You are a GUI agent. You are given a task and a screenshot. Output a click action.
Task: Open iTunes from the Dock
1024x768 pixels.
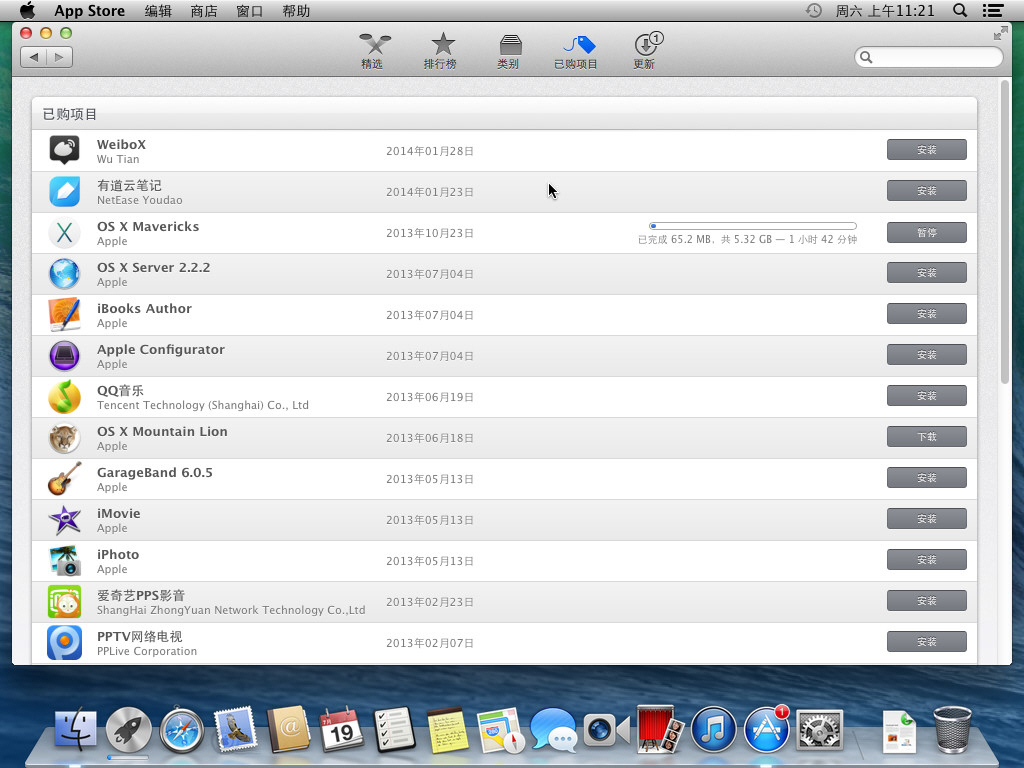coord(713,730)
